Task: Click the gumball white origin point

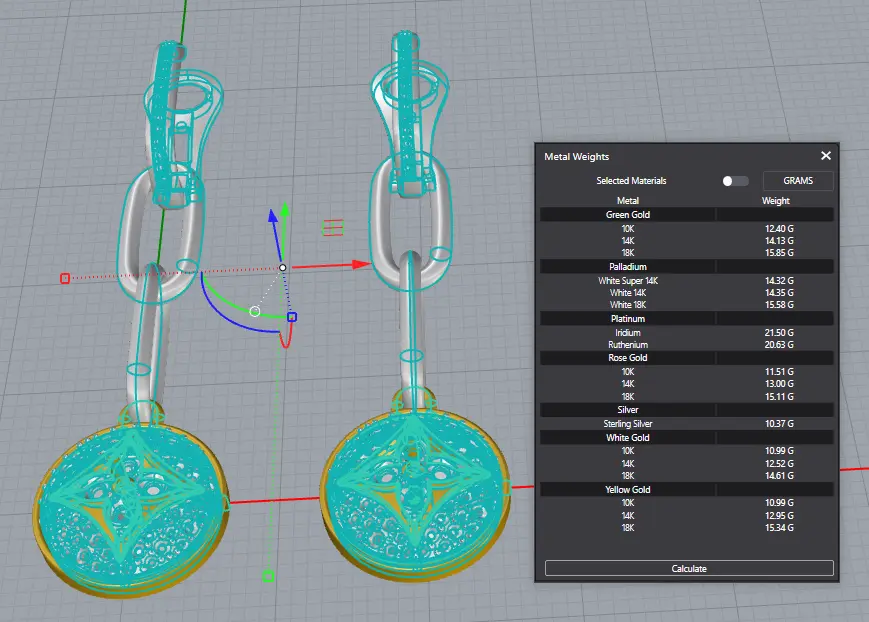Action: pyautogui.click(x=283, y=267)
